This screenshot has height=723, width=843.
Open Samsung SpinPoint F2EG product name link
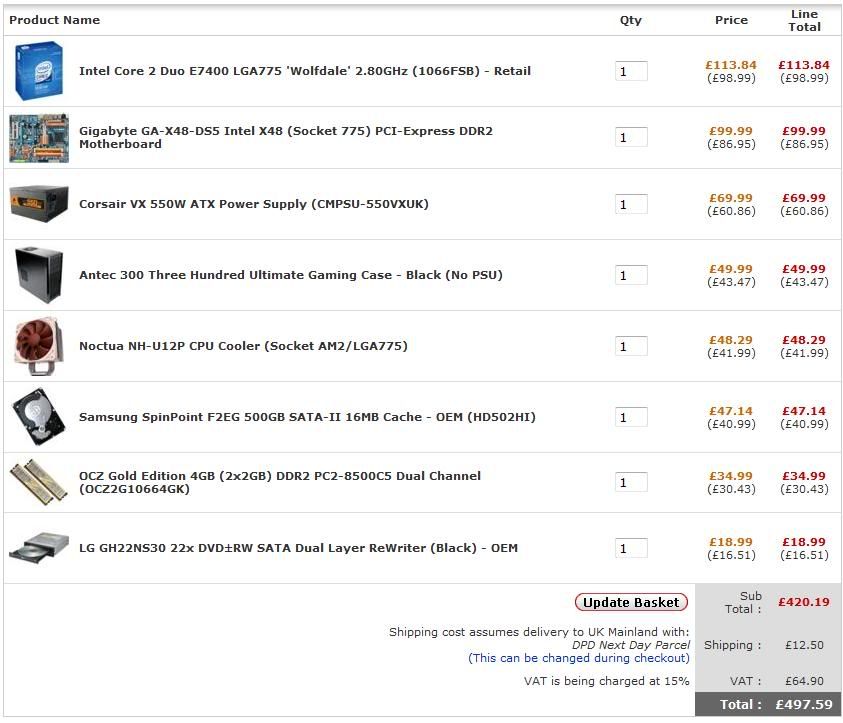[307, 417]
